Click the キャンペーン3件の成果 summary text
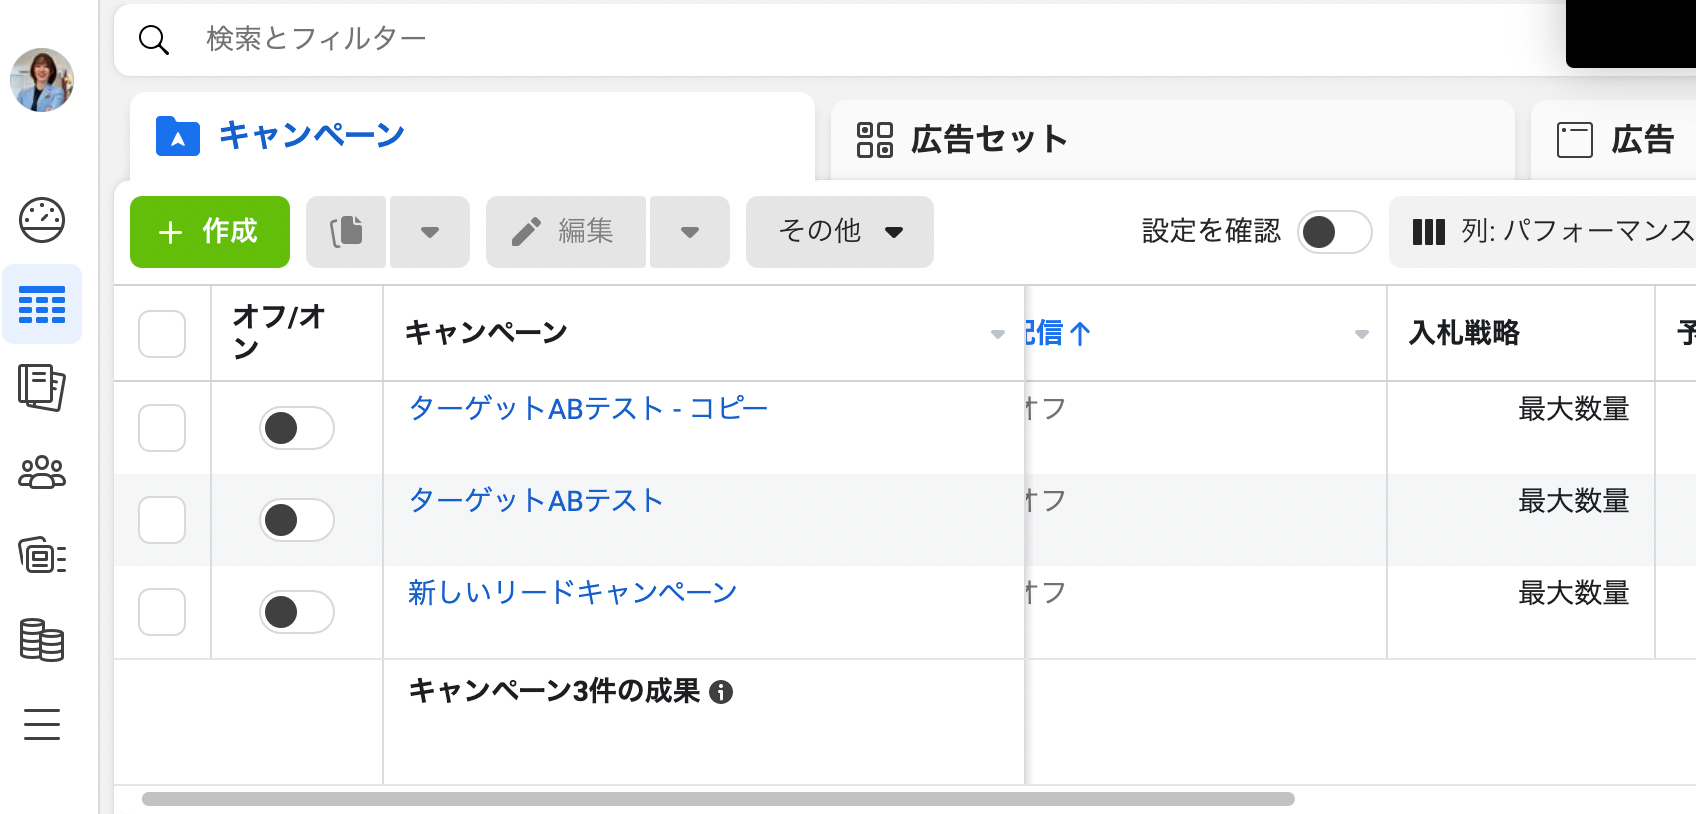 point(555,691)
